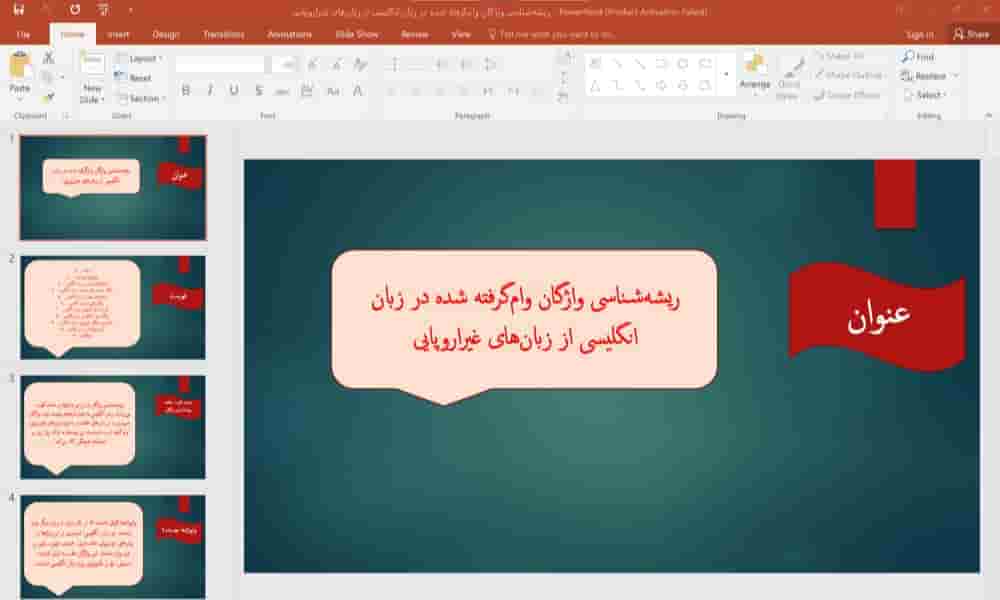
Task: Click the New Slide icon
Action: (x=92, y=66)
